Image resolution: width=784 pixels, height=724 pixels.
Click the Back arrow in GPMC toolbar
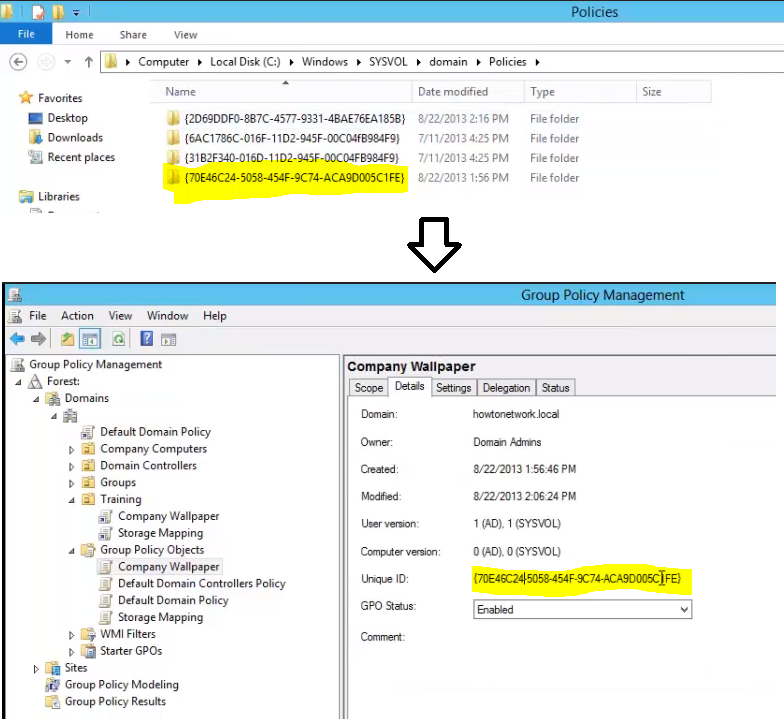click(x=17, y=339)
